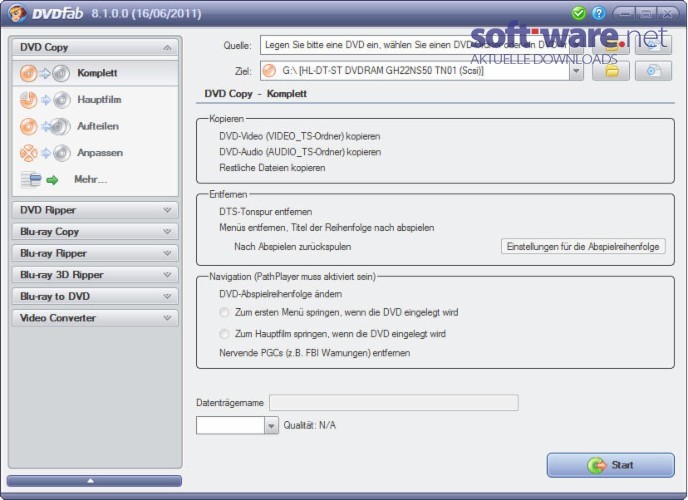Screen dimensions: 688x500
Task: Open the Ziel drive dropdown
Action: pyautogui.click(x=576, y=71)
